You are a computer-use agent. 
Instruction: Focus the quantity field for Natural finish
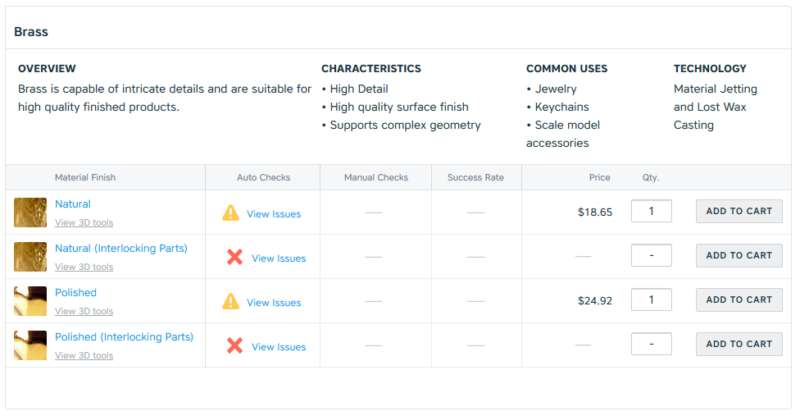click(x=652, y=211)
